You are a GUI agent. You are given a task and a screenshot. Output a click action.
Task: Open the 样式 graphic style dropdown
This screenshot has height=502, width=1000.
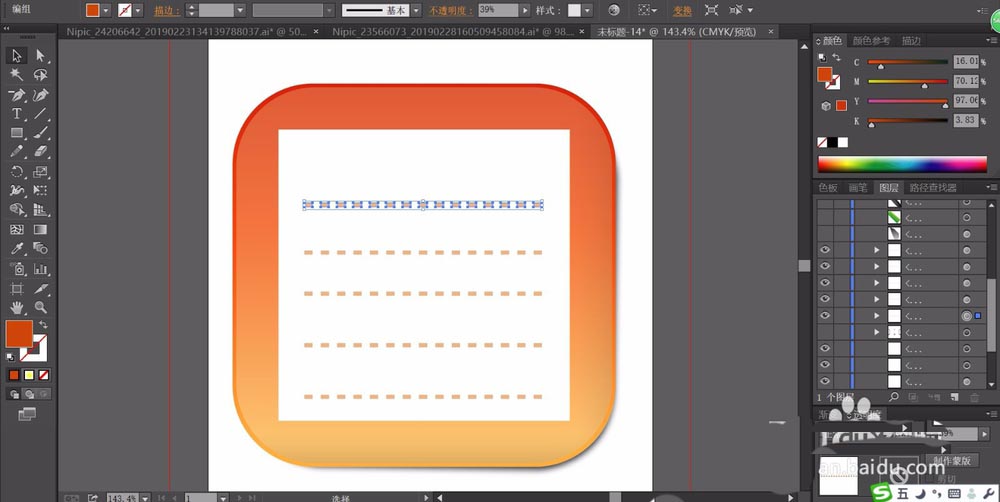(x=587, y=10)
